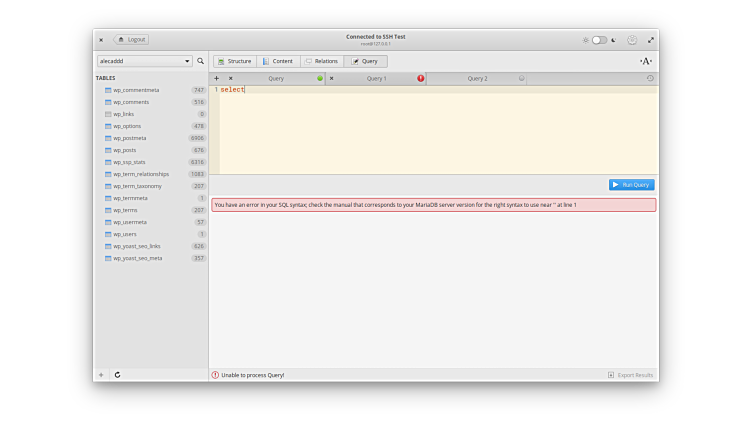The width and height of the screenshot is (752, 423).
Task: Open the preferences gear icon in header
Action: [632, 40]
